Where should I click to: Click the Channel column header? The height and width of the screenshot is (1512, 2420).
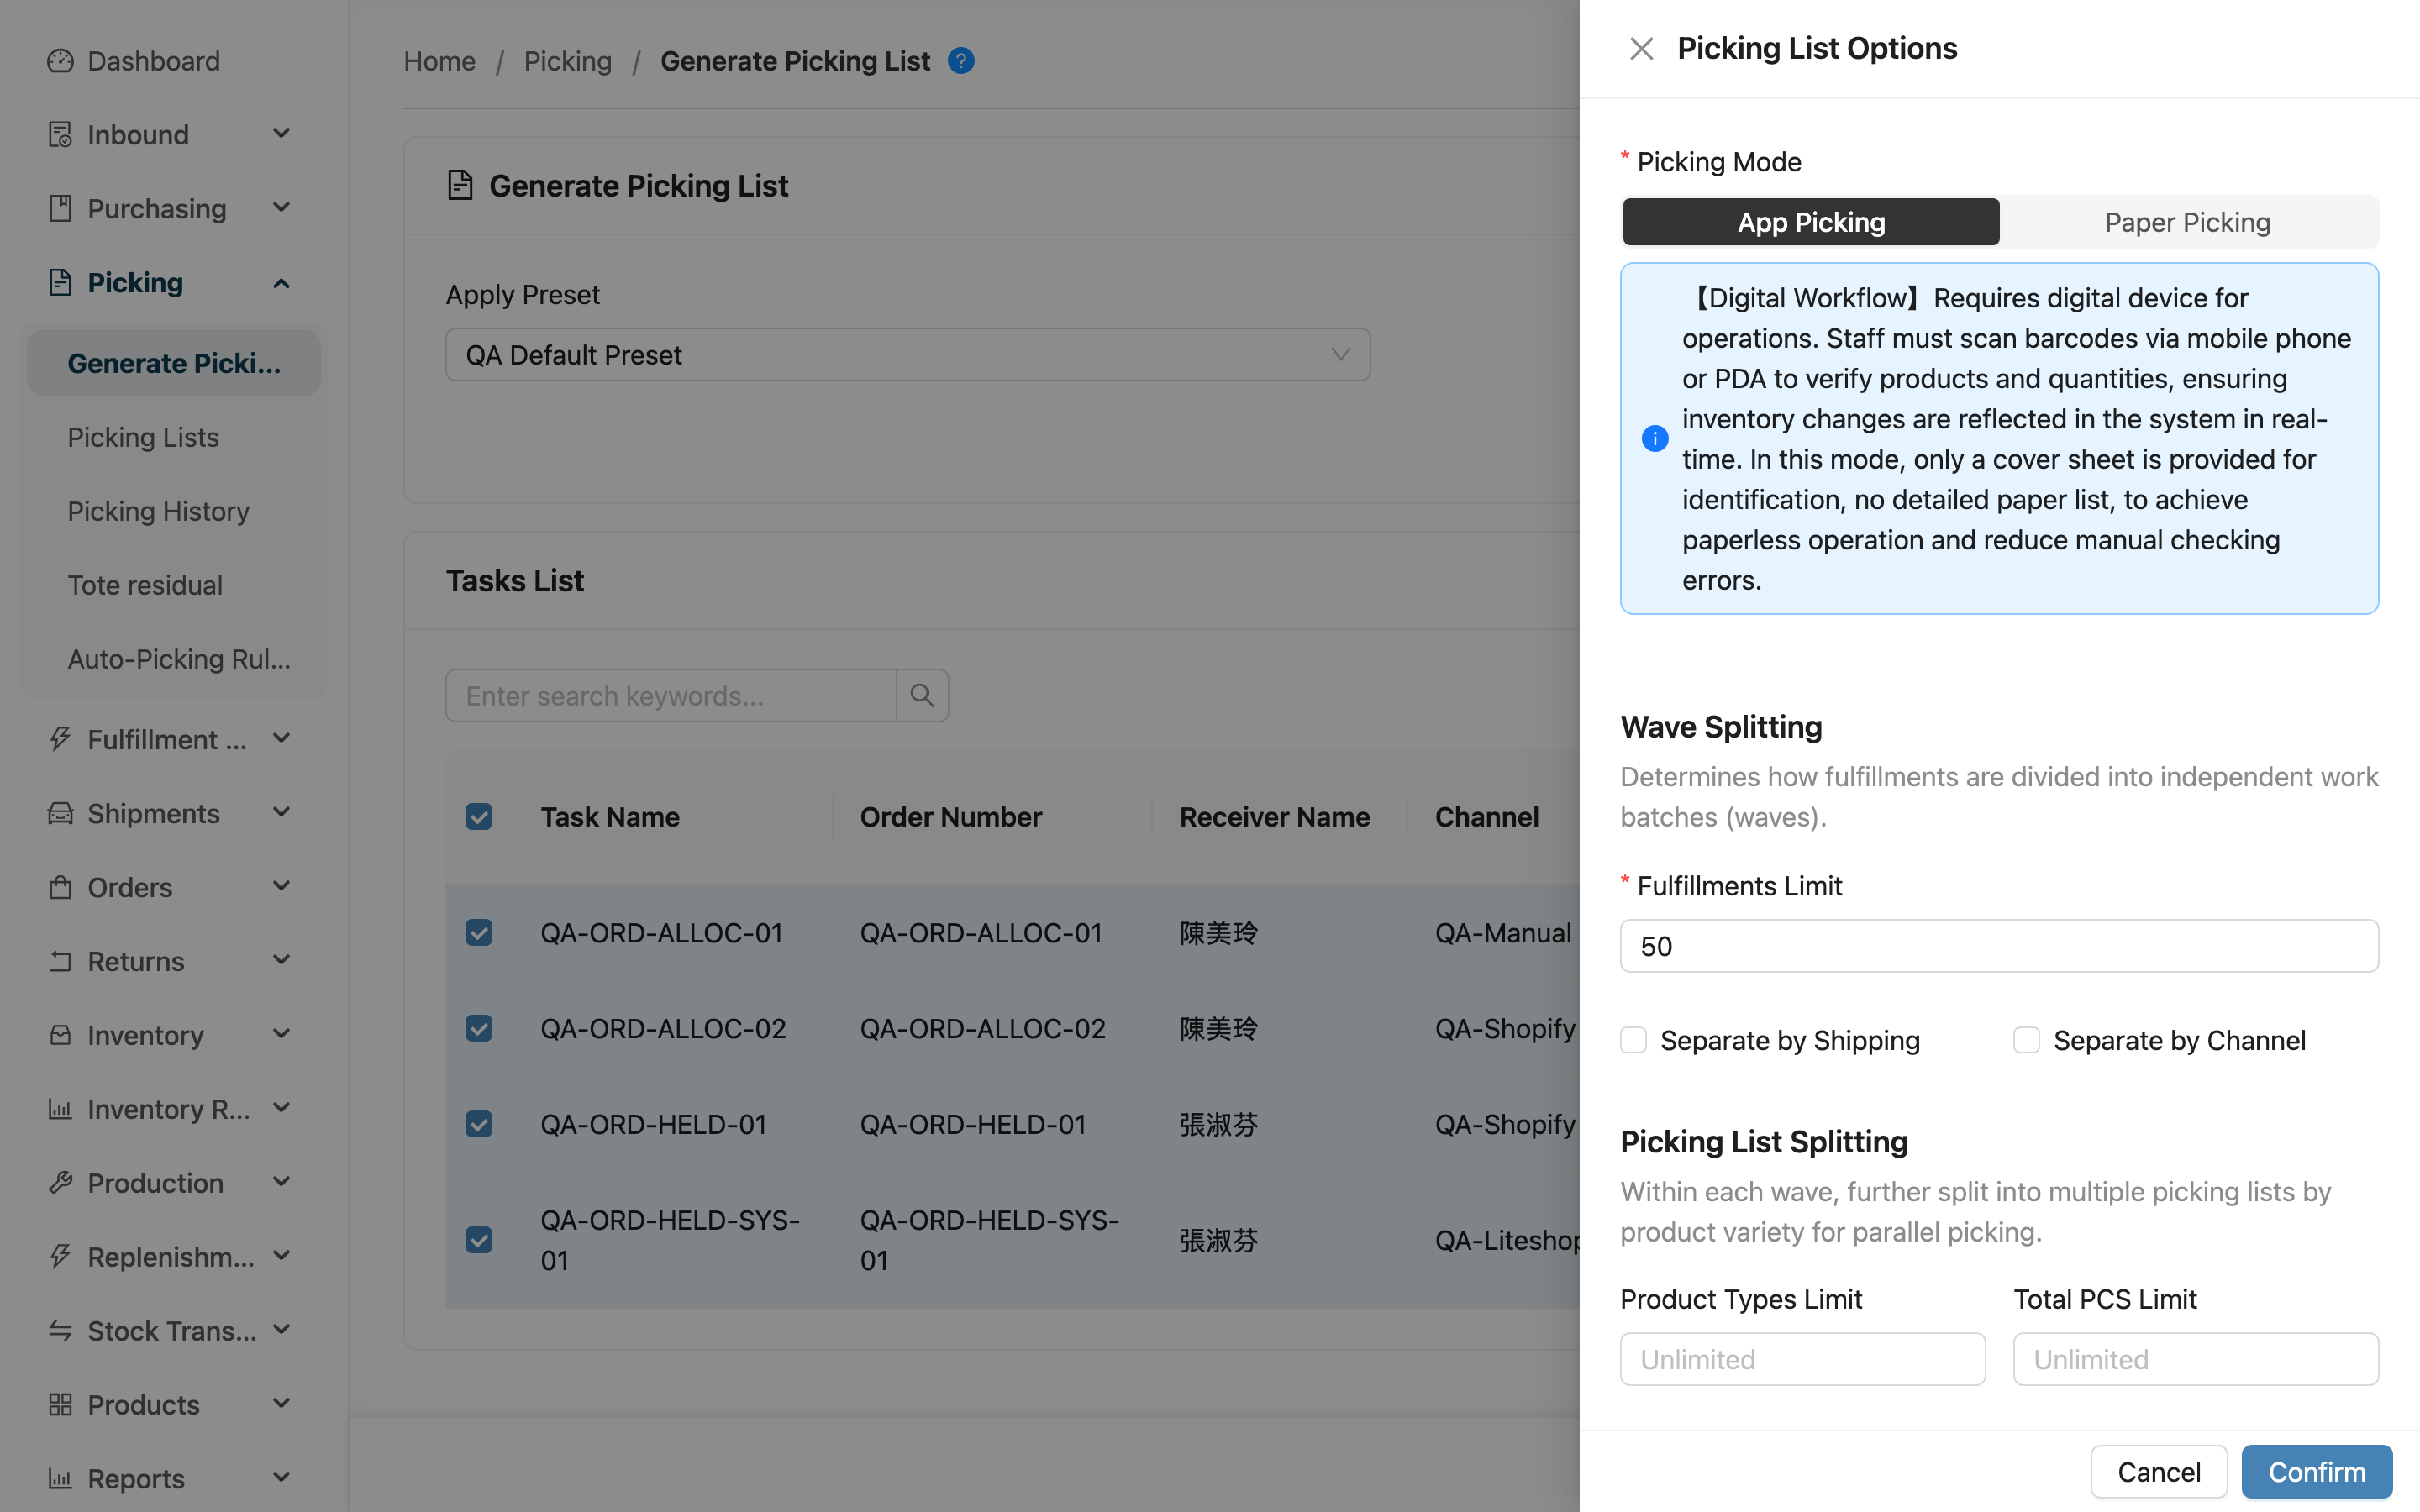1487,817
